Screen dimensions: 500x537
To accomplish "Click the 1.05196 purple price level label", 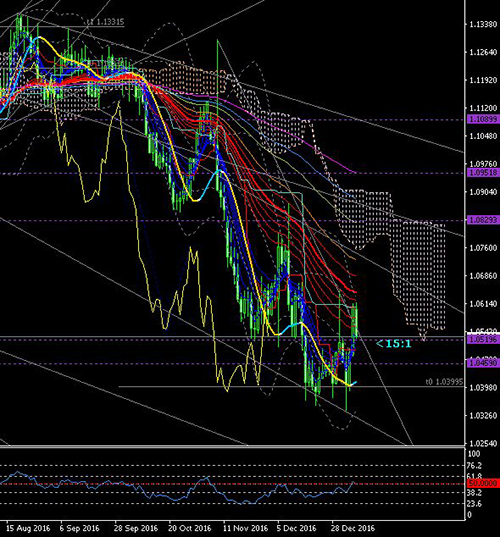I will [483, 339].
